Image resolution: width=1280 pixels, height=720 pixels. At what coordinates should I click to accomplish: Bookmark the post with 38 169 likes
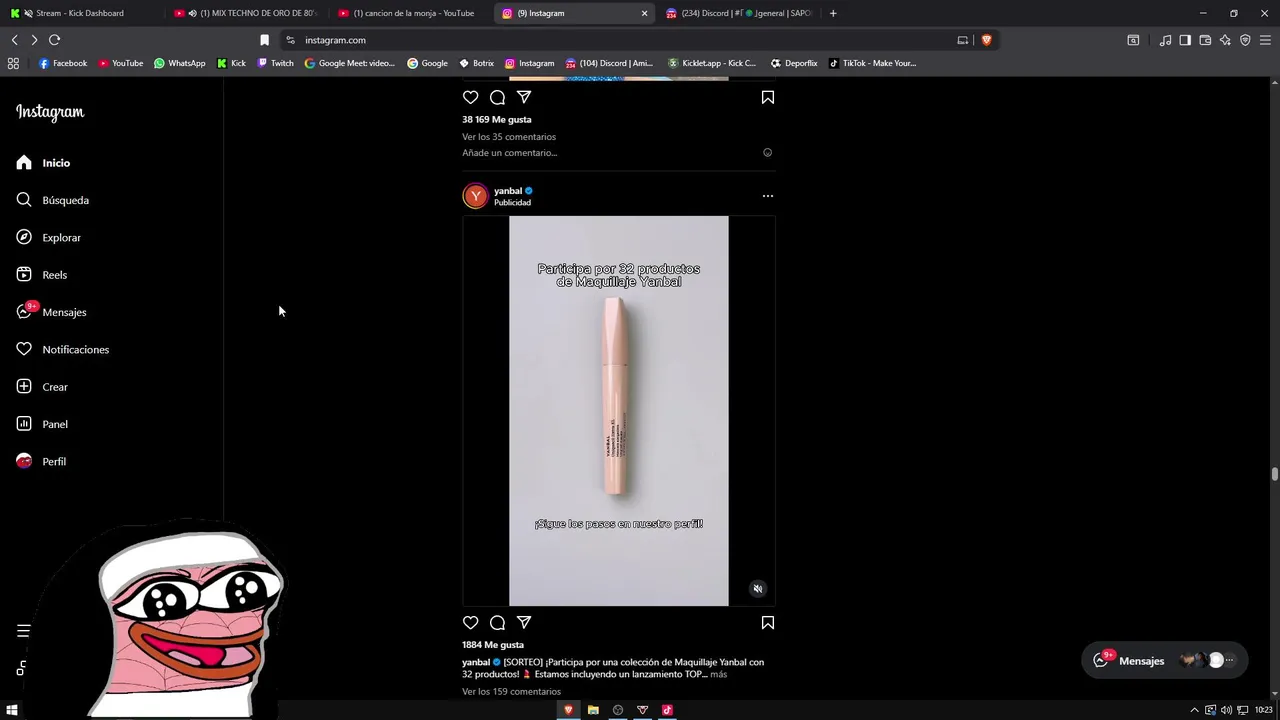point(768,97)
